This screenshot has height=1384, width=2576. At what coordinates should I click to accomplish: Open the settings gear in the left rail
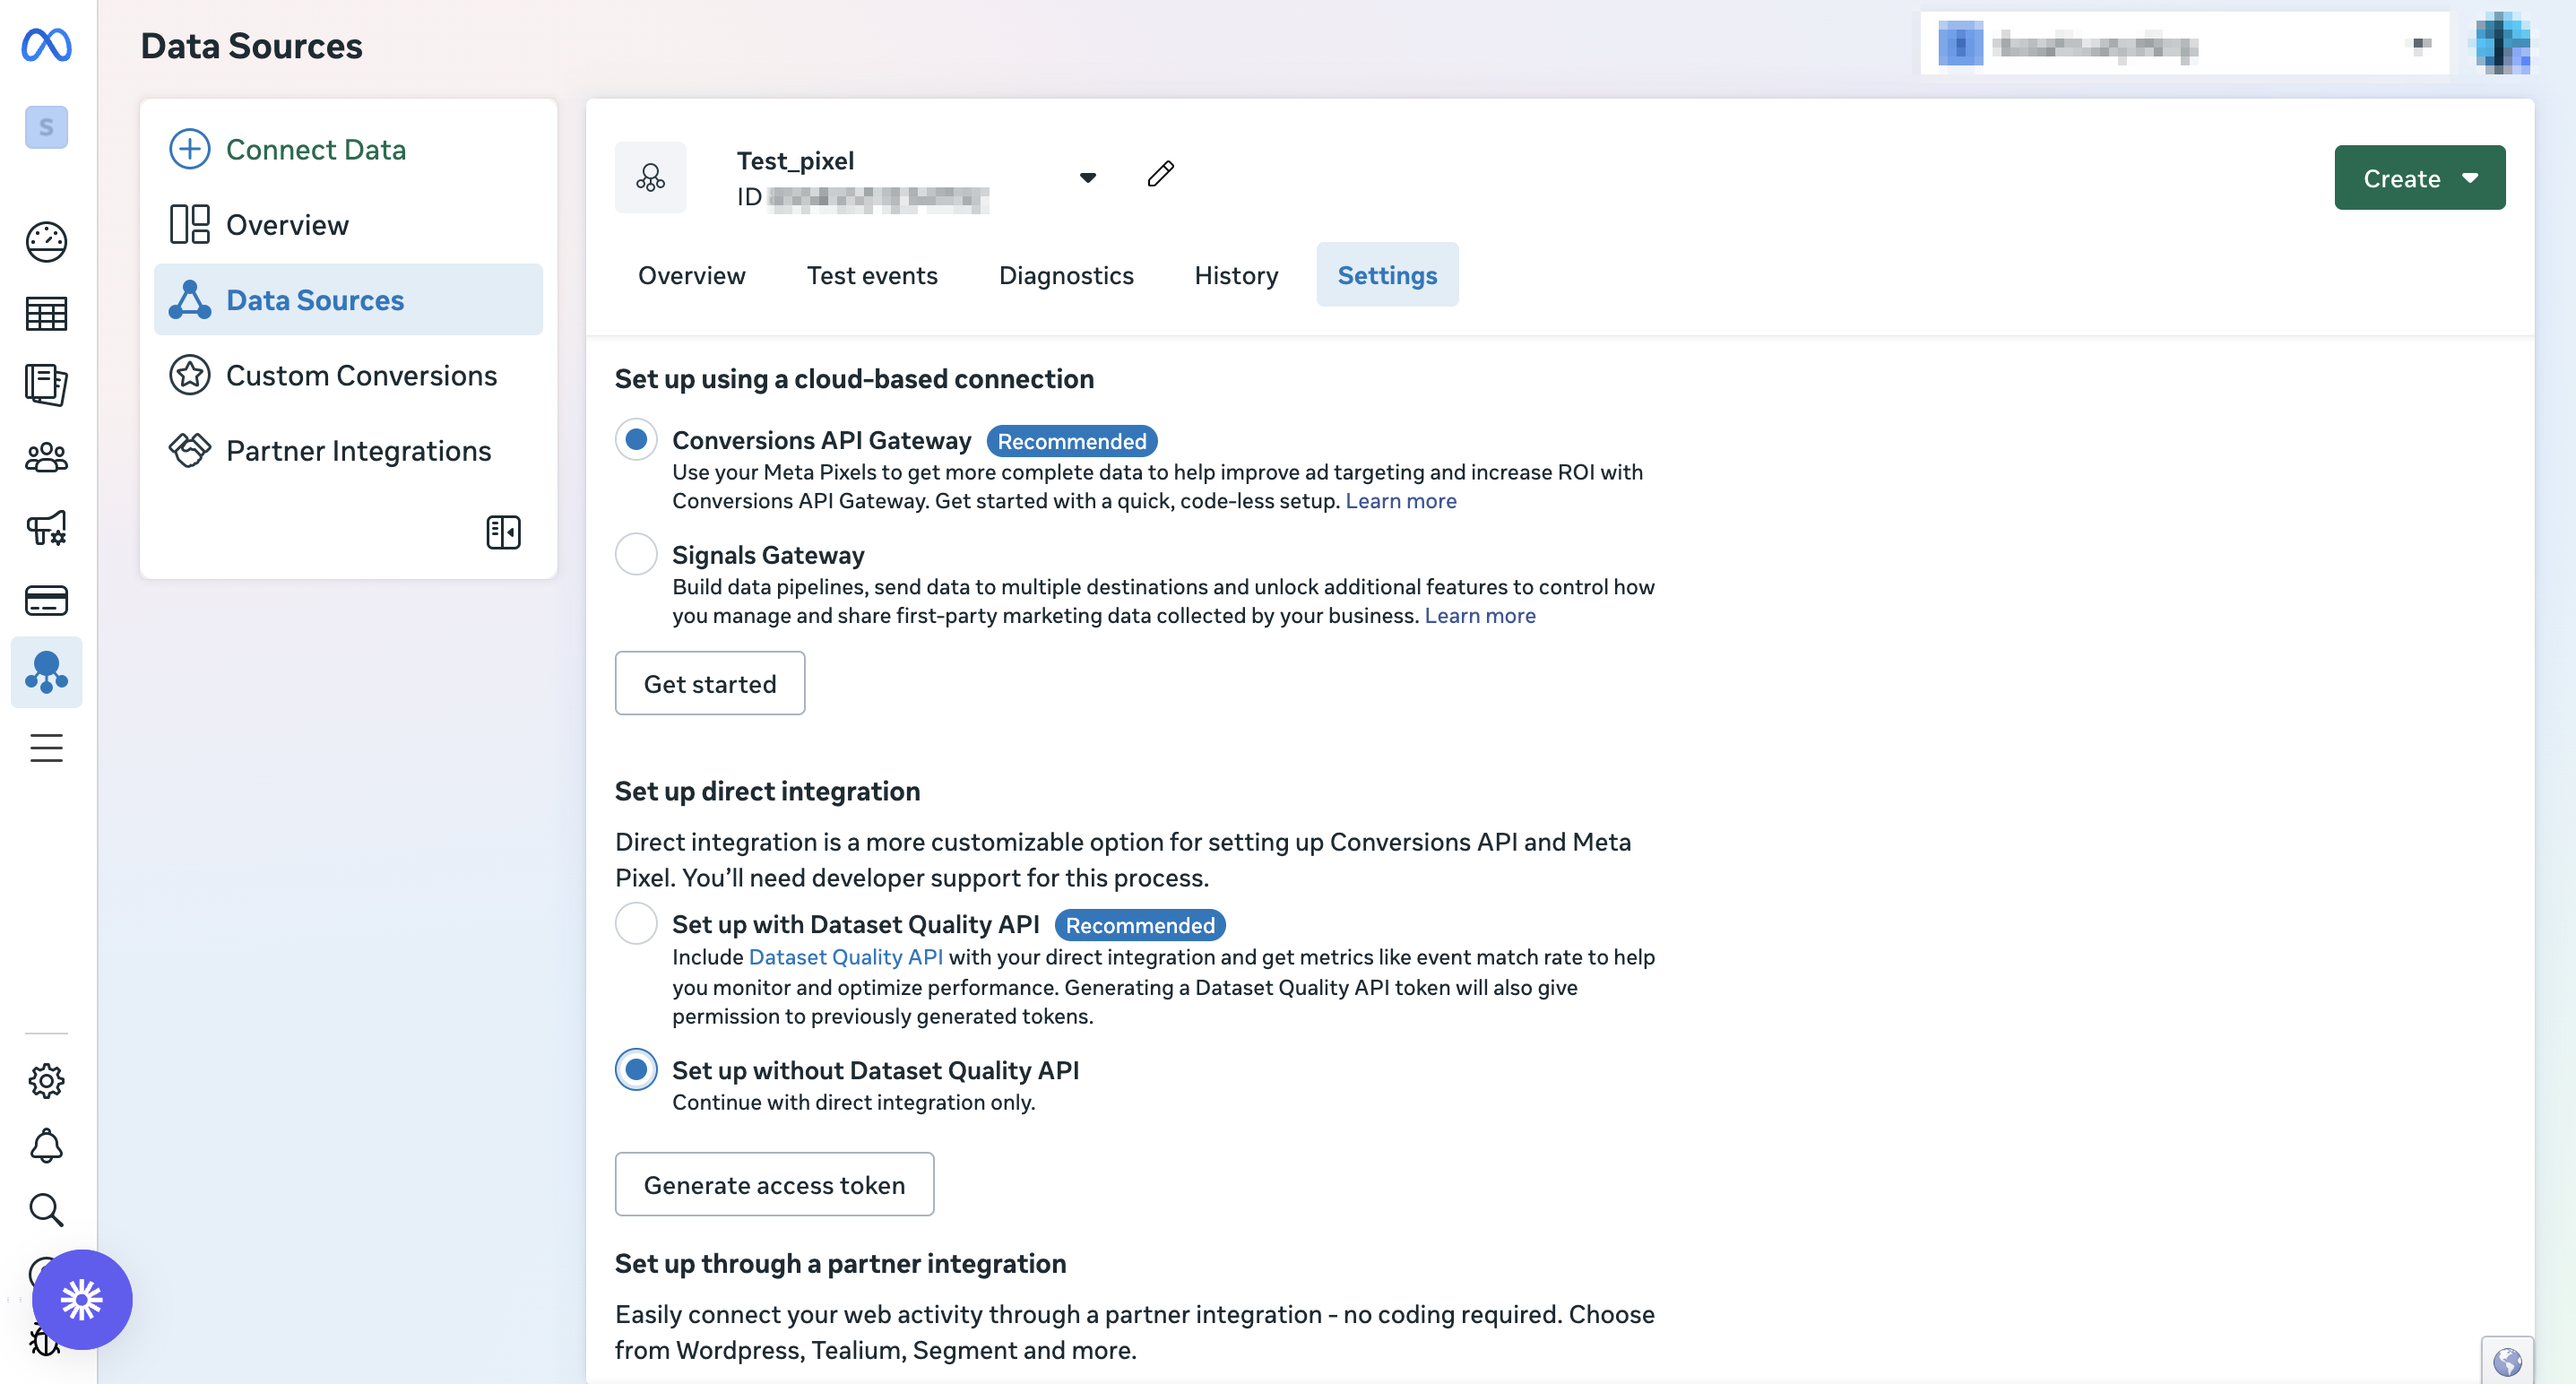point(46,1081)
